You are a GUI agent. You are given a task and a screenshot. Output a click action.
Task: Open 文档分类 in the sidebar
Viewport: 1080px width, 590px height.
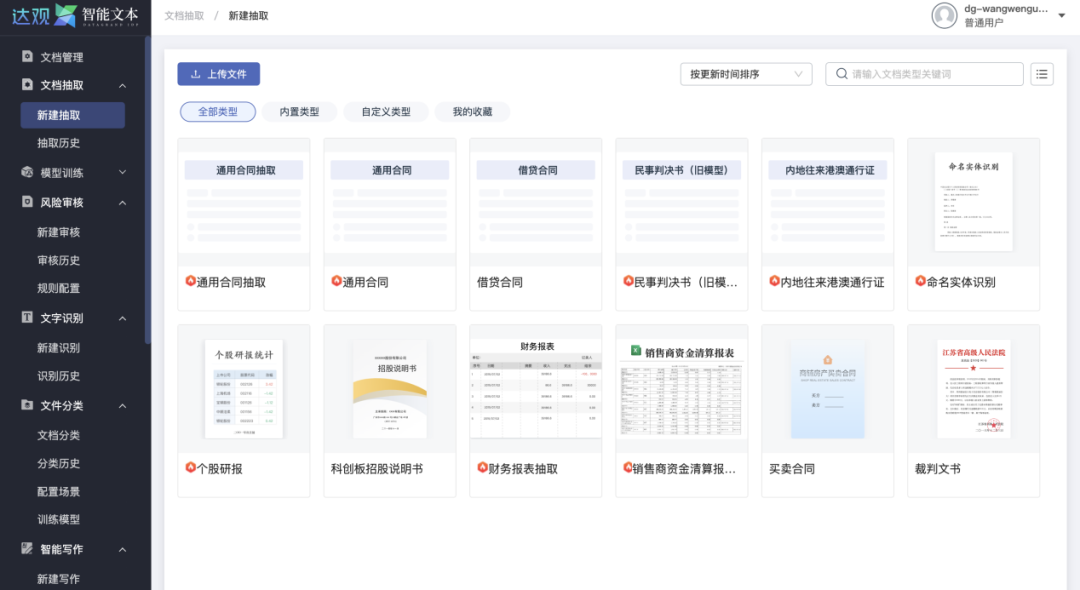[x=59, y=435]
